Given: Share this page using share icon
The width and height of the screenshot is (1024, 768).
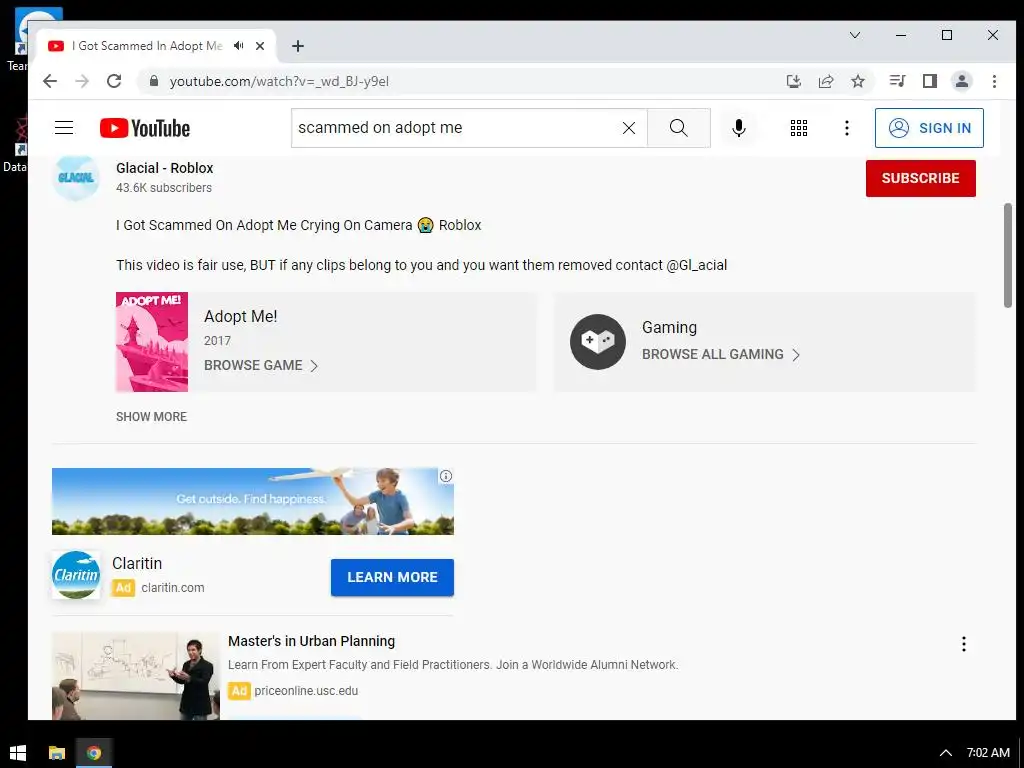Looking at the screenshot, I should tap(825, 81).
